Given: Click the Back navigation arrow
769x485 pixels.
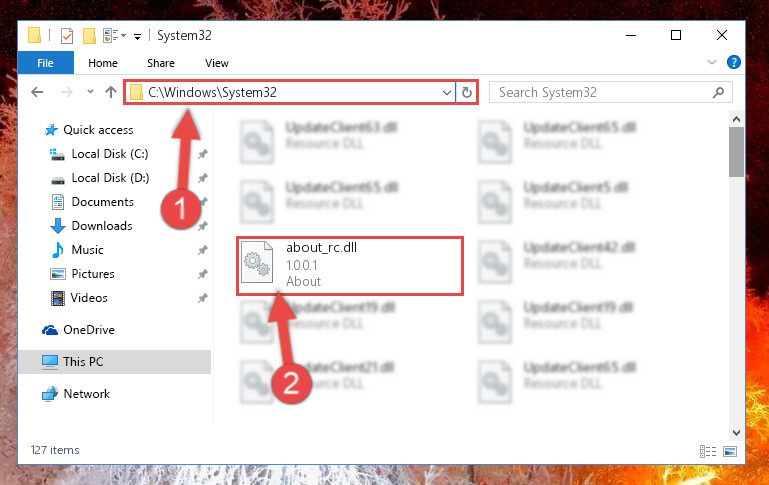Looking at the screenshot, I should [37, 92].
